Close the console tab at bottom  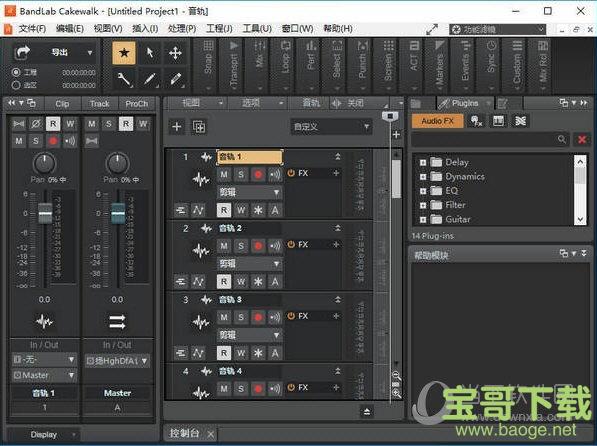(x=211, y=434)
